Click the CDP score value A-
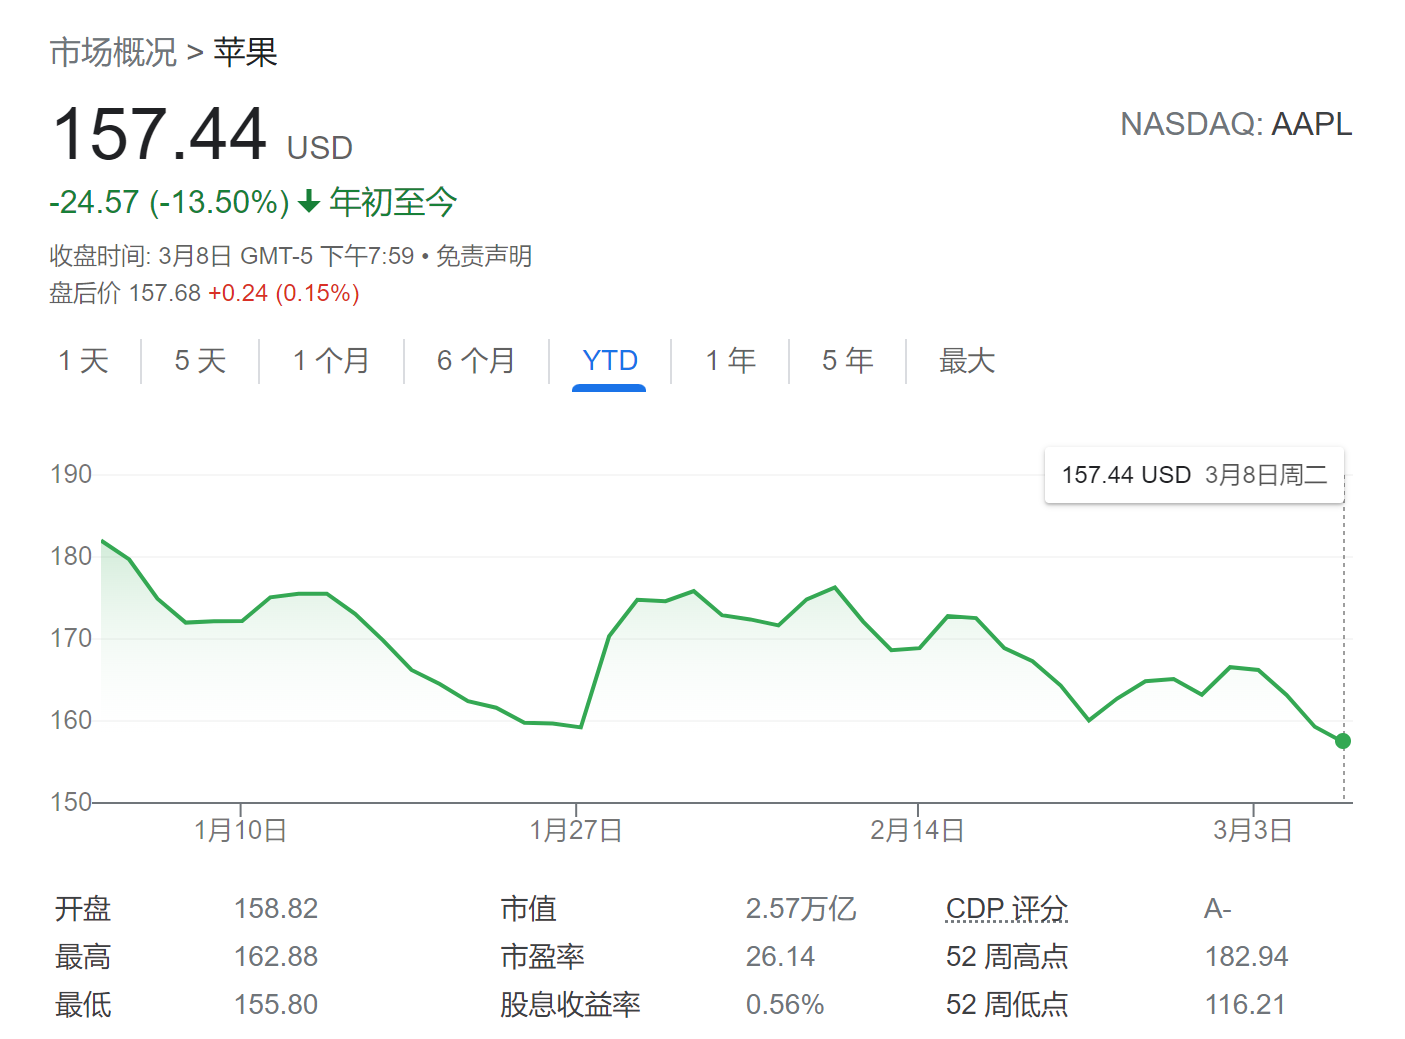 [x=1218, y=908]
